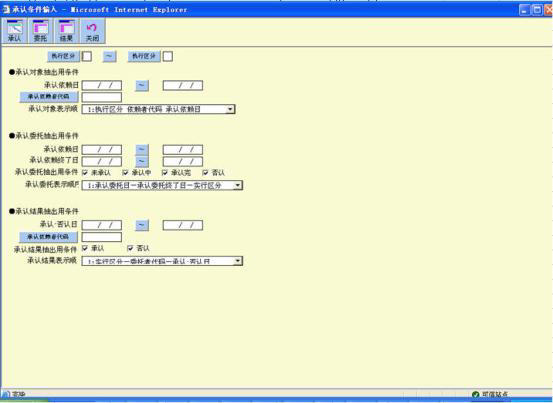This screenshot has width=553, height=403.
Task: Click the 承认·否认日 end date field
Action: pos(183,225)
